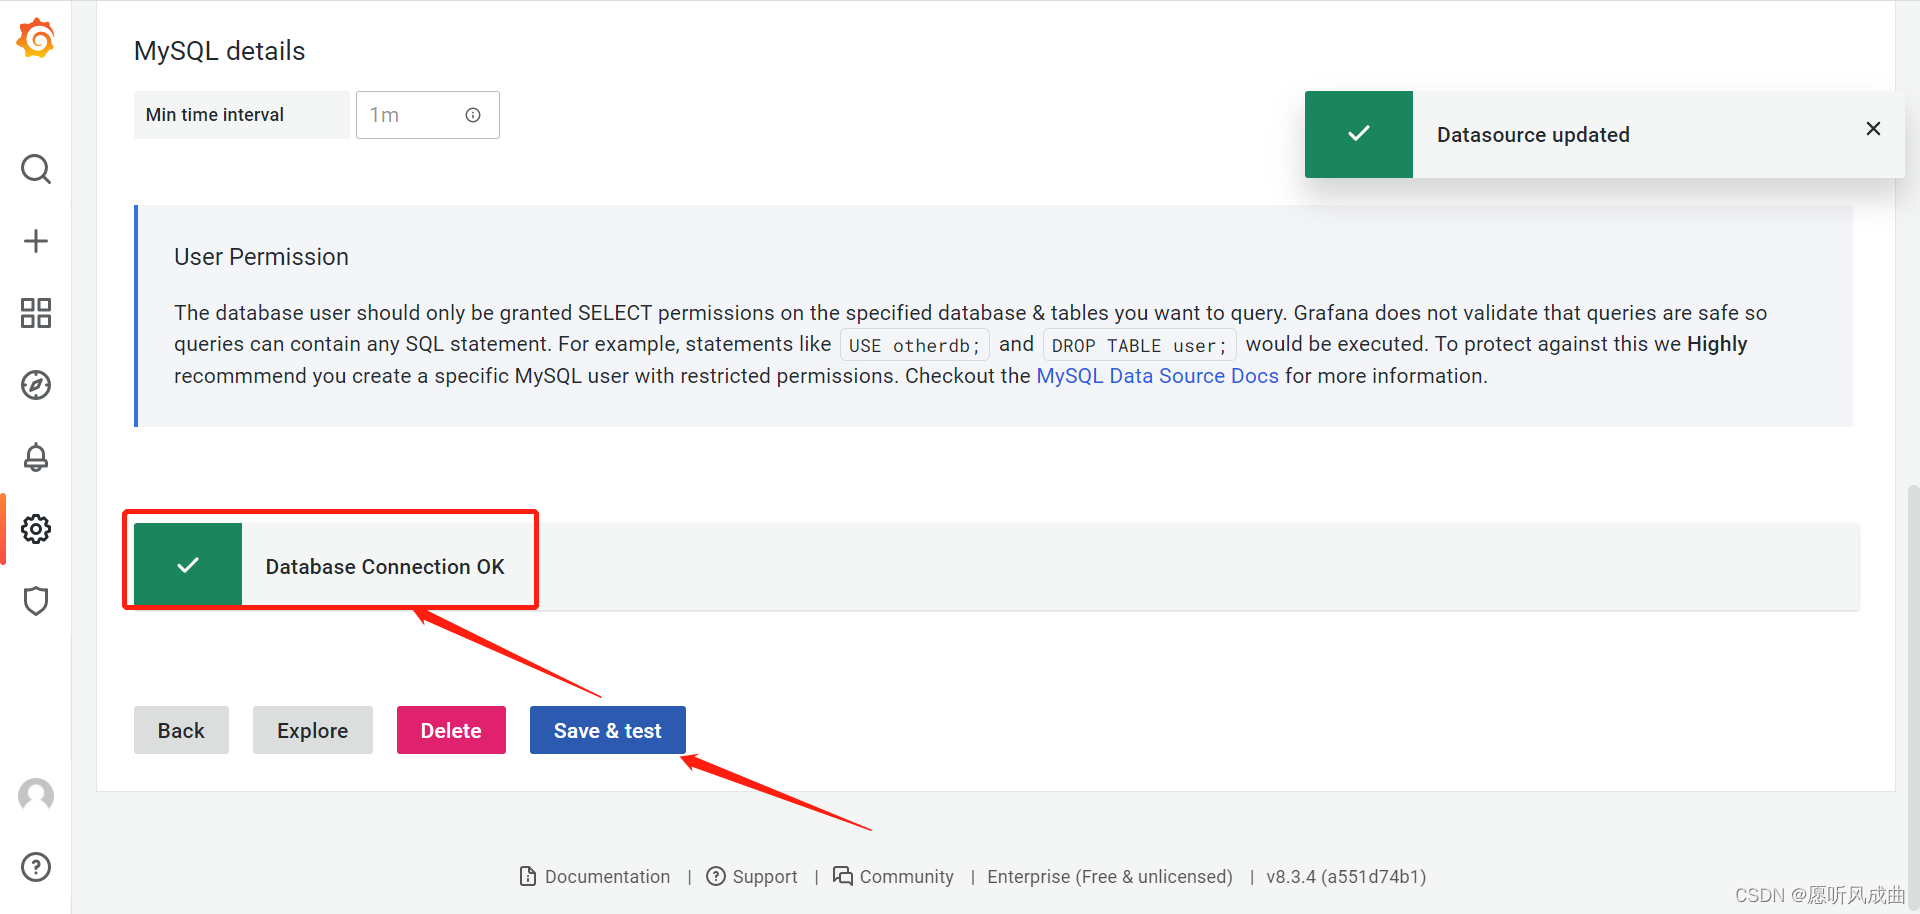Open the Dashboards grid icon
Screen dimensions: 1920x914
click(x=36, y=313)
